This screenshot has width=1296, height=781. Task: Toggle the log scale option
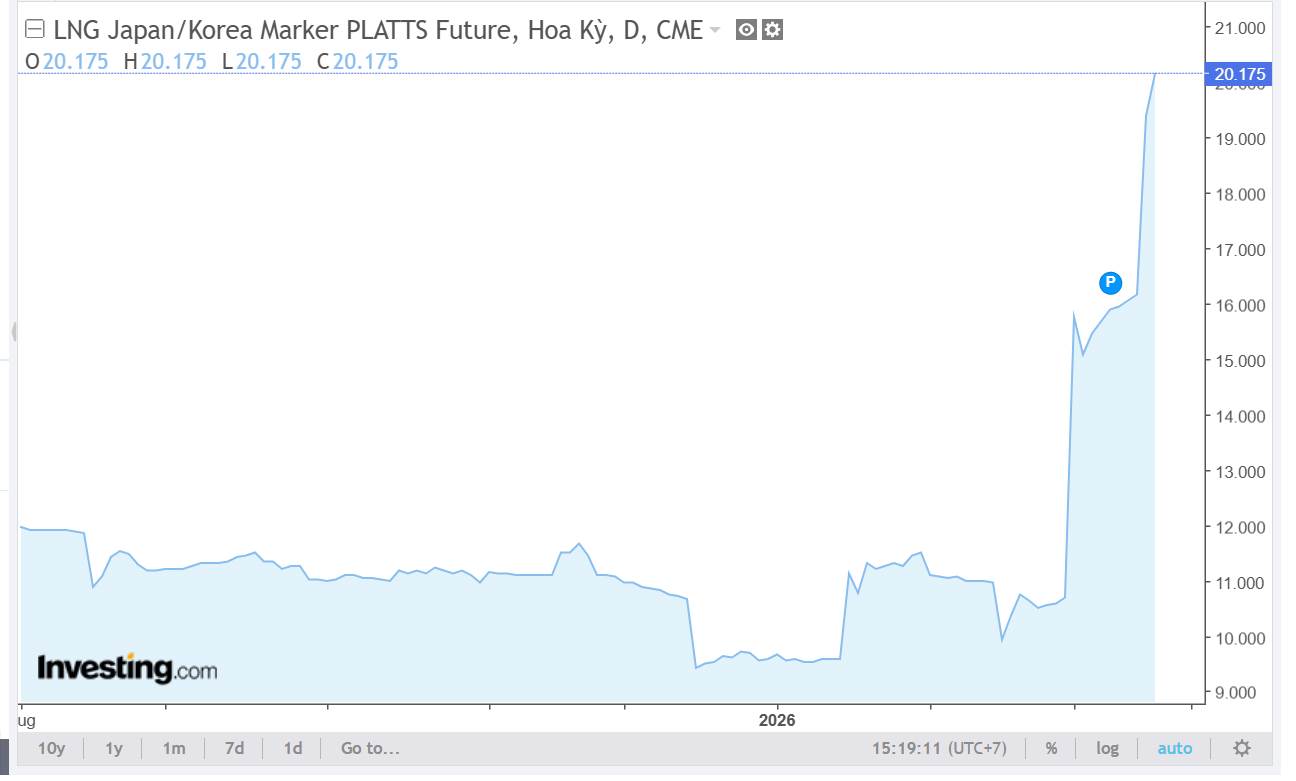[x=1107, y=748]
